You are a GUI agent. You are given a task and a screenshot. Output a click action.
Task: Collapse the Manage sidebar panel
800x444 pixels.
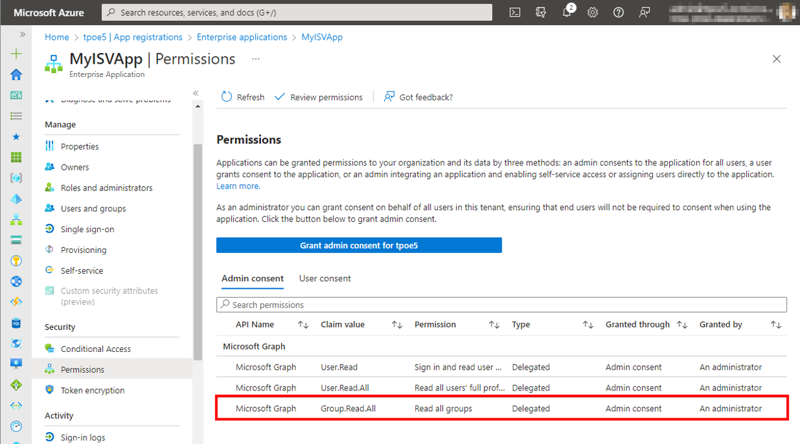(196, 93)
